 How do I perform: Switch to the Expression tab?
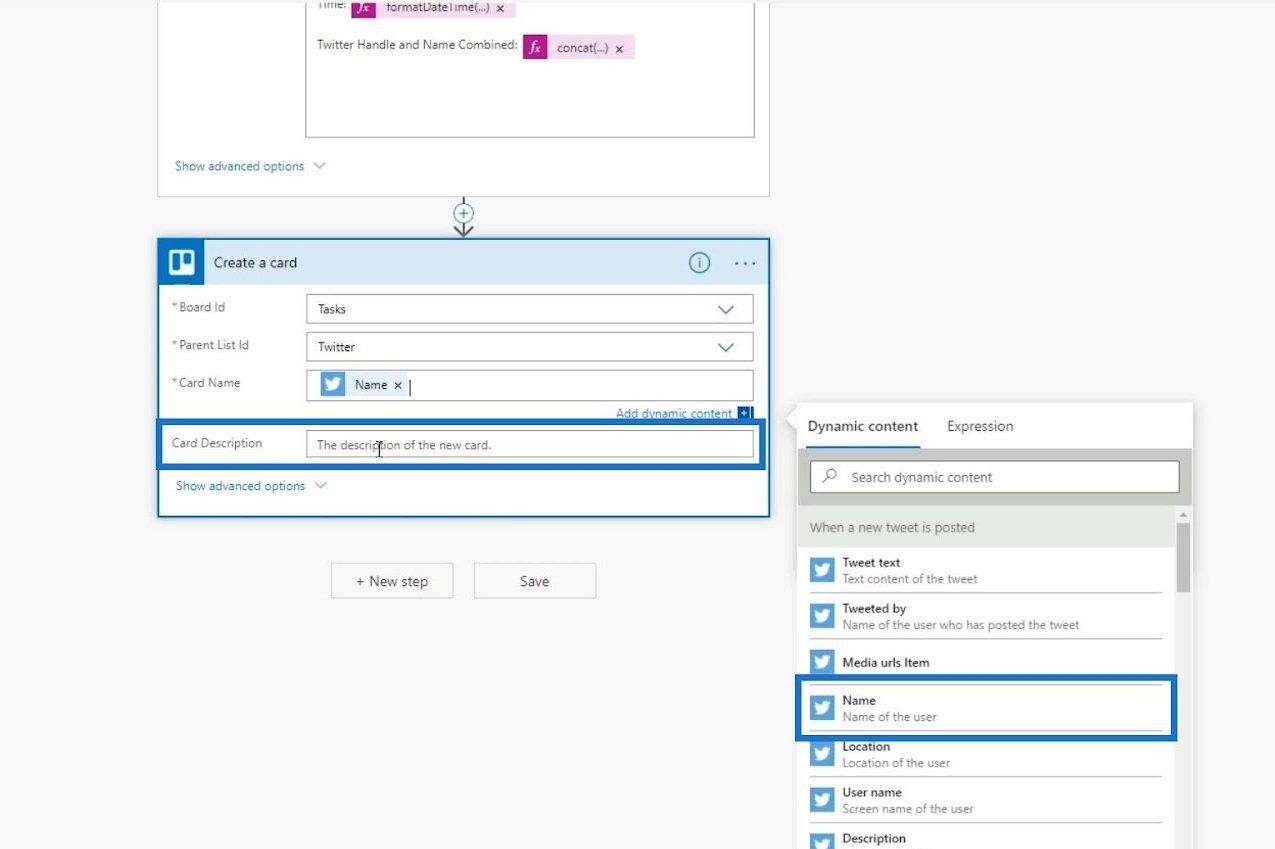pos(980,426)
